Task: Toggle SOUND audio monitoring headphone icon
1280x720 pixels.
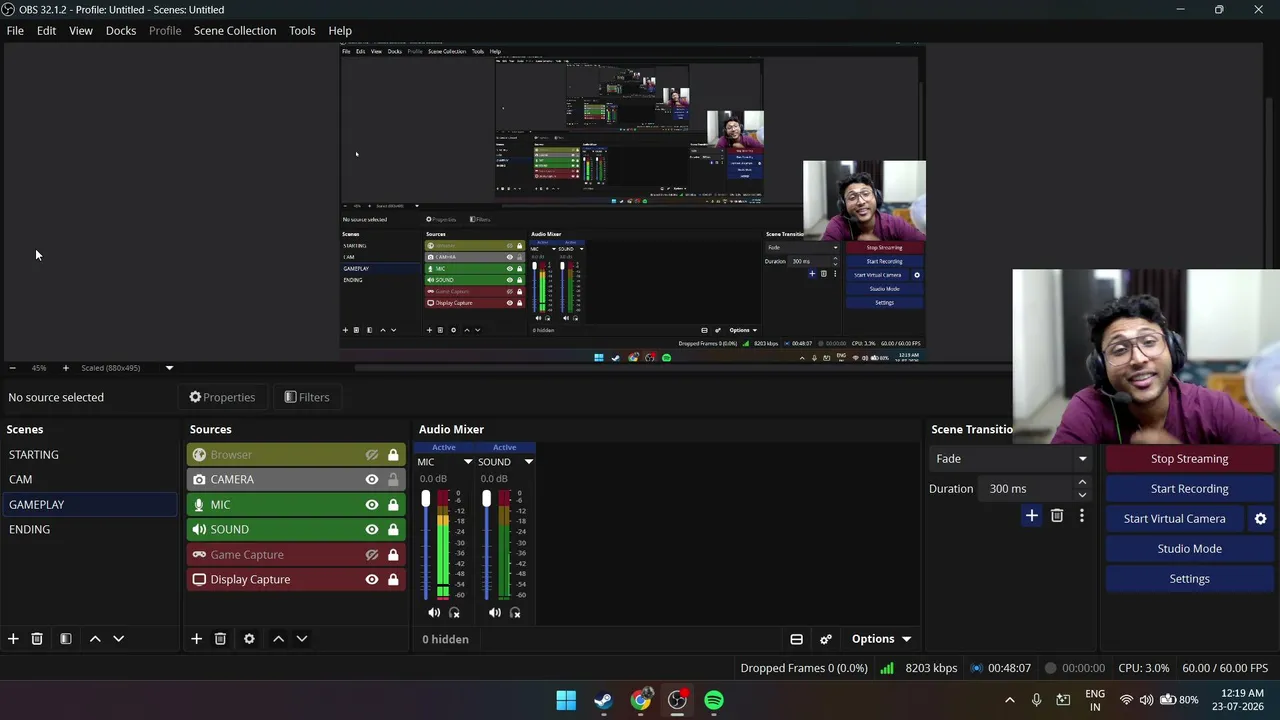Action: coord(515,613)
